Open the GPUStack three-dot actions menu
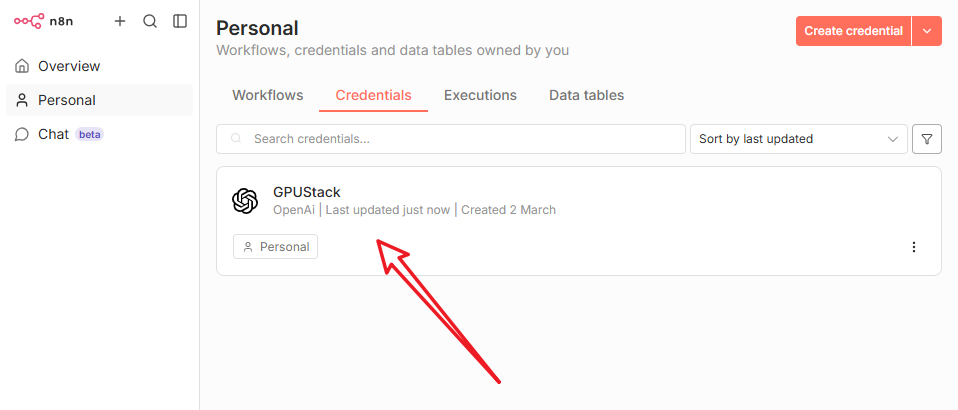Viewport: 958px width, 410px height. point(913,247)
